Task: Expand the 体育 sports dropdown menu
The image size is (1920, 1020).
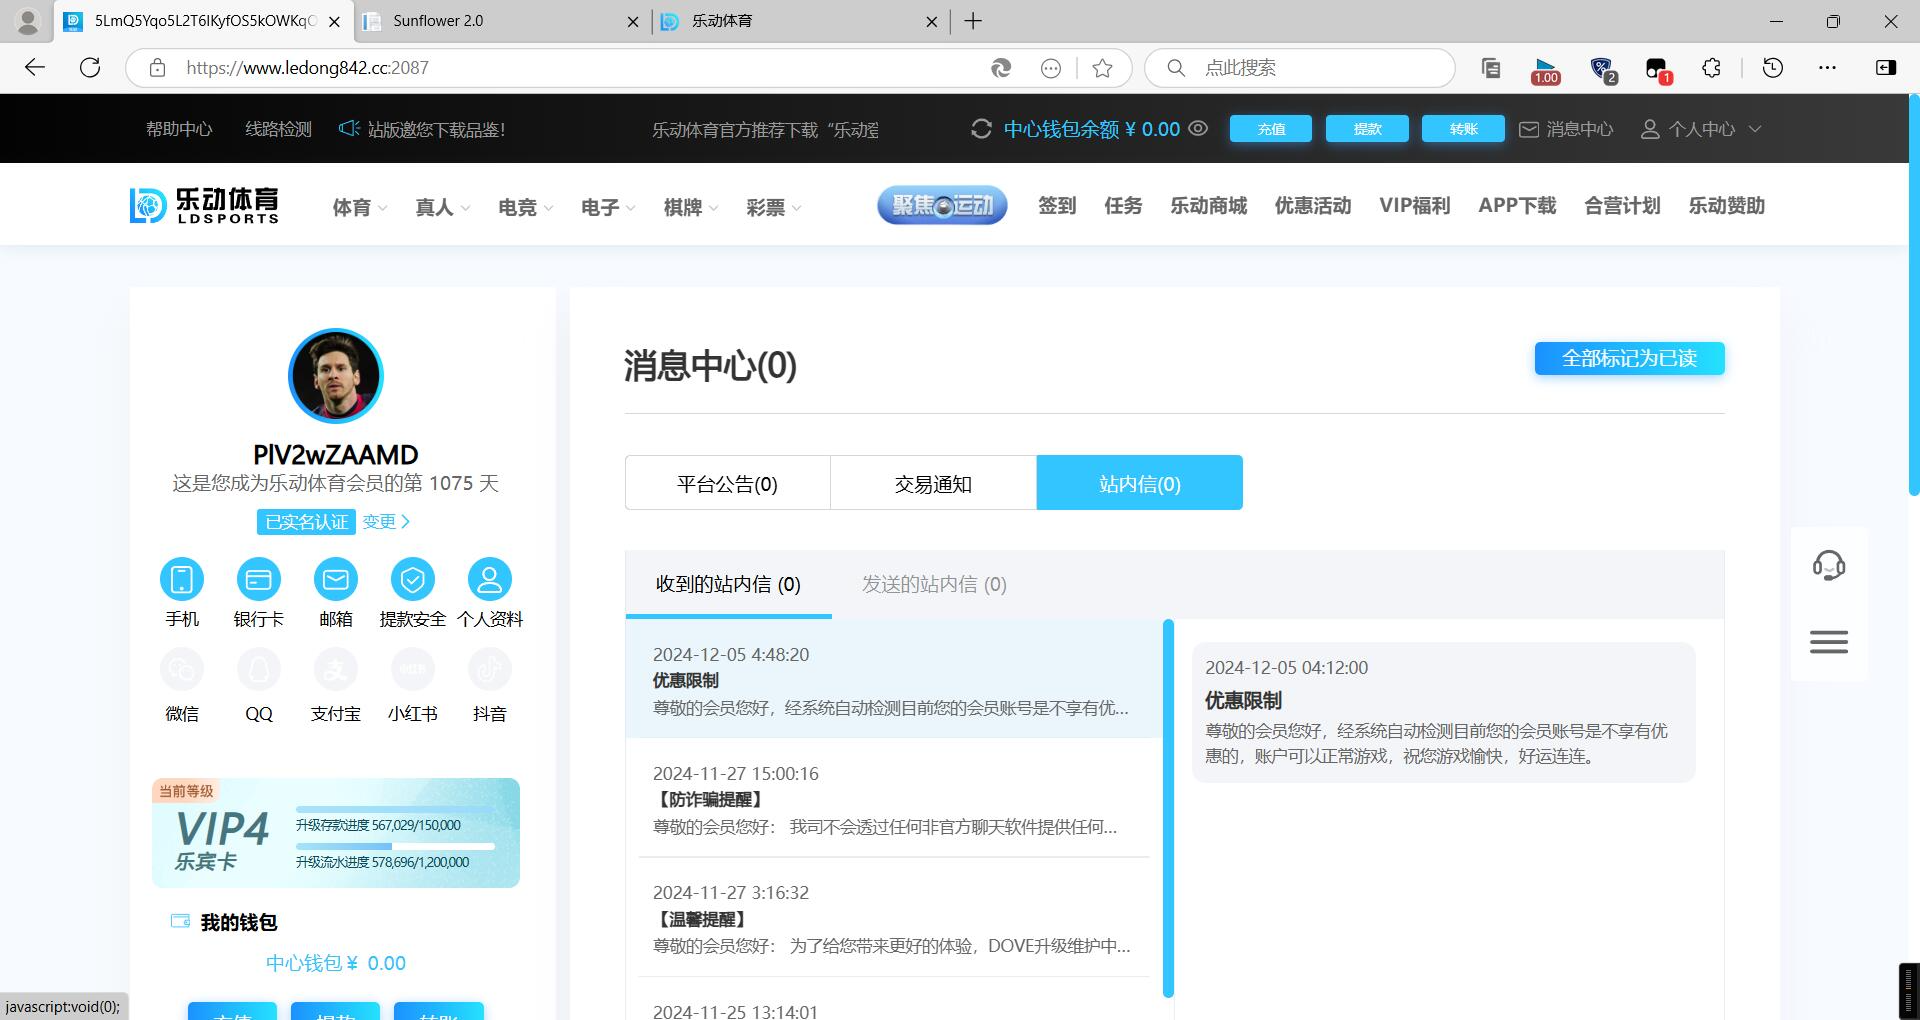Action: tap(359, 207)
